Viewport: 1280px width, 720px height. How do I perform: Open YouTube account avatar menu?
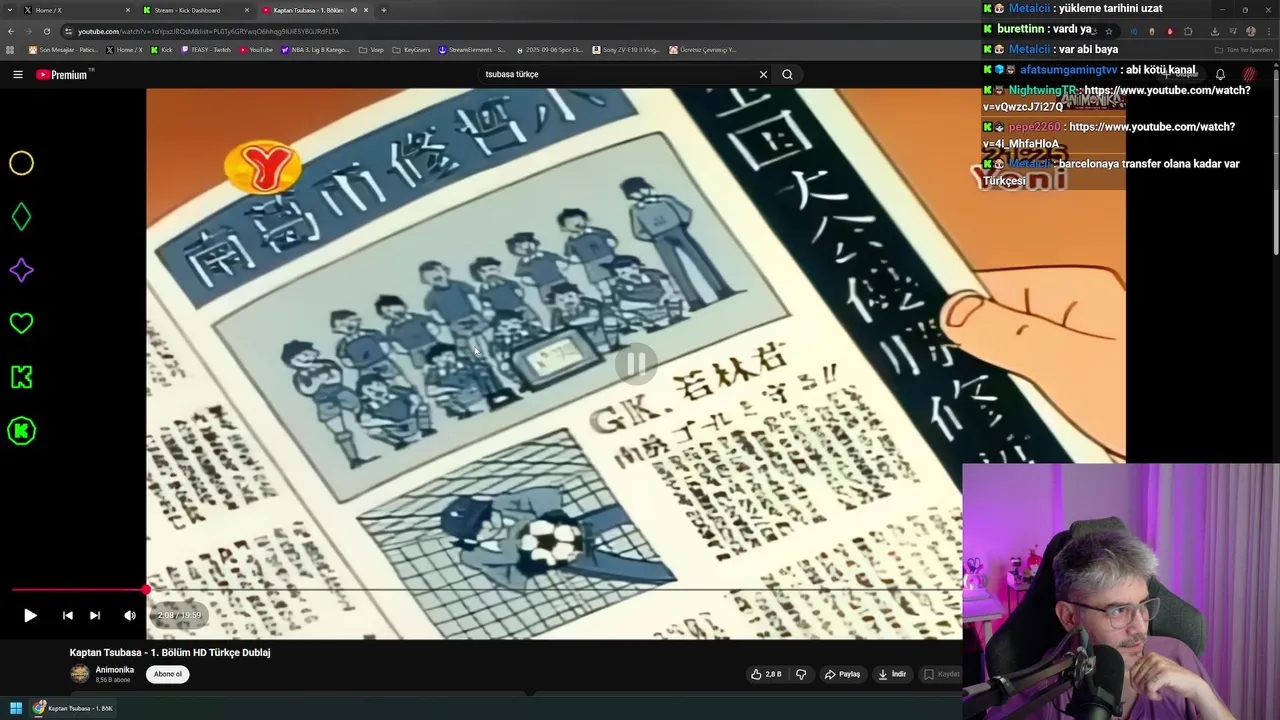[1249, 74]
